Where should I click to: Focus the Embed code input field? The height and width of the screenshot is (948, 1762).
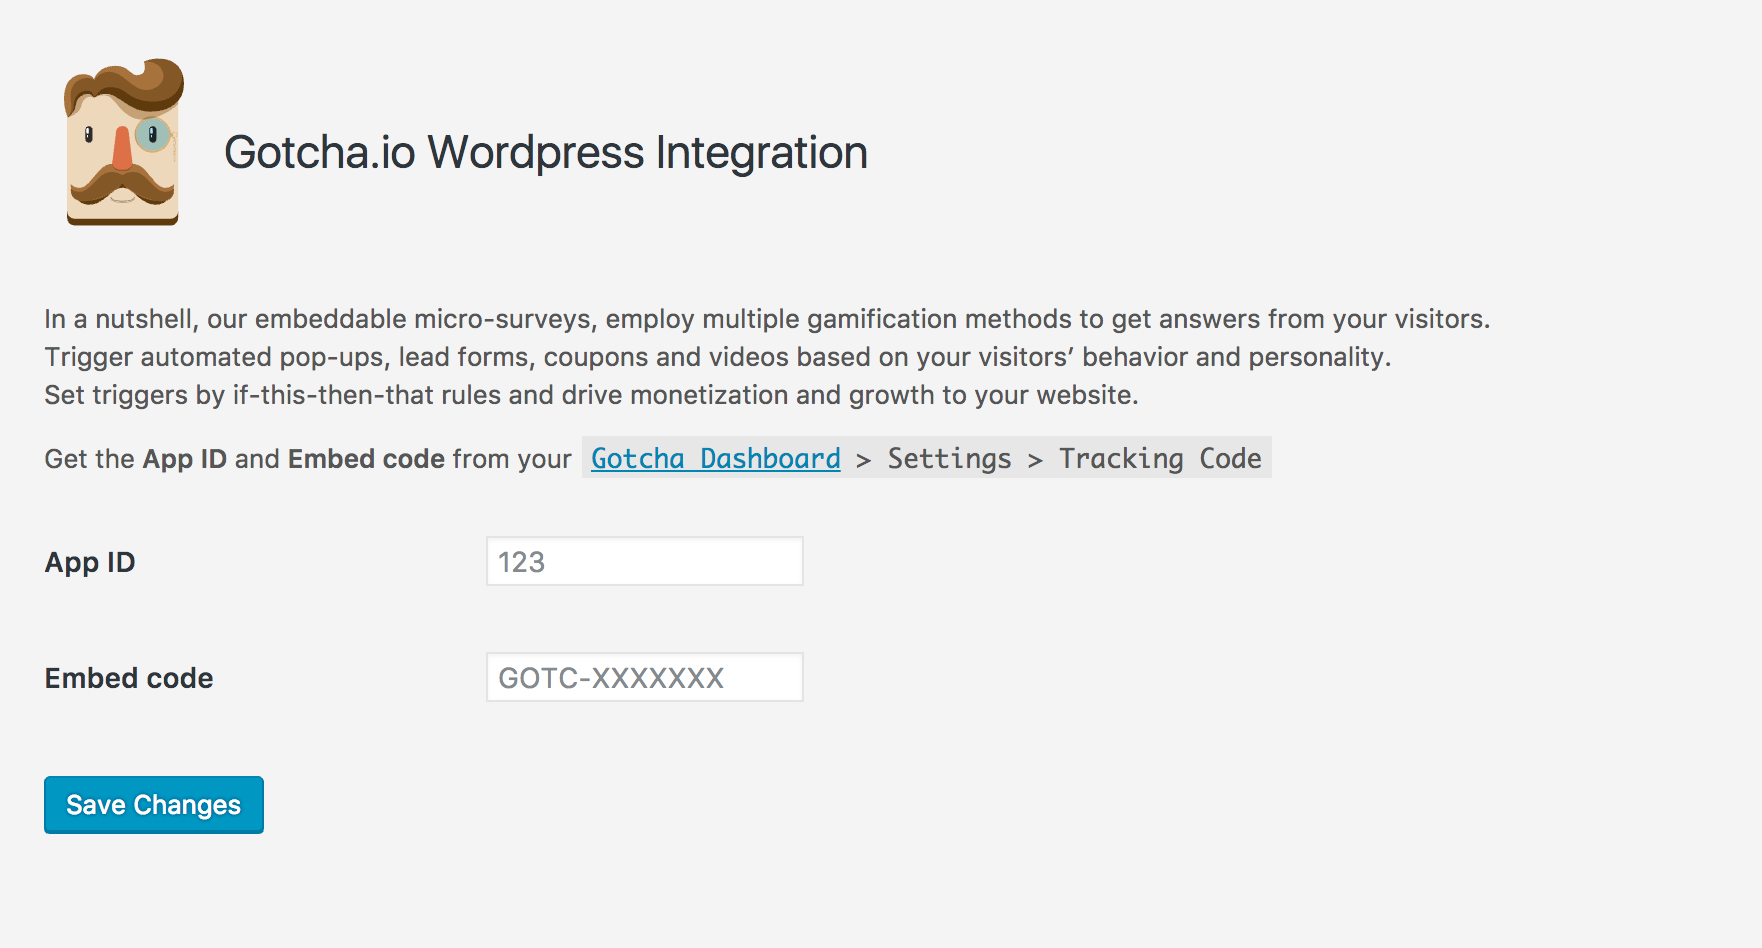click(x=645, y=677)
